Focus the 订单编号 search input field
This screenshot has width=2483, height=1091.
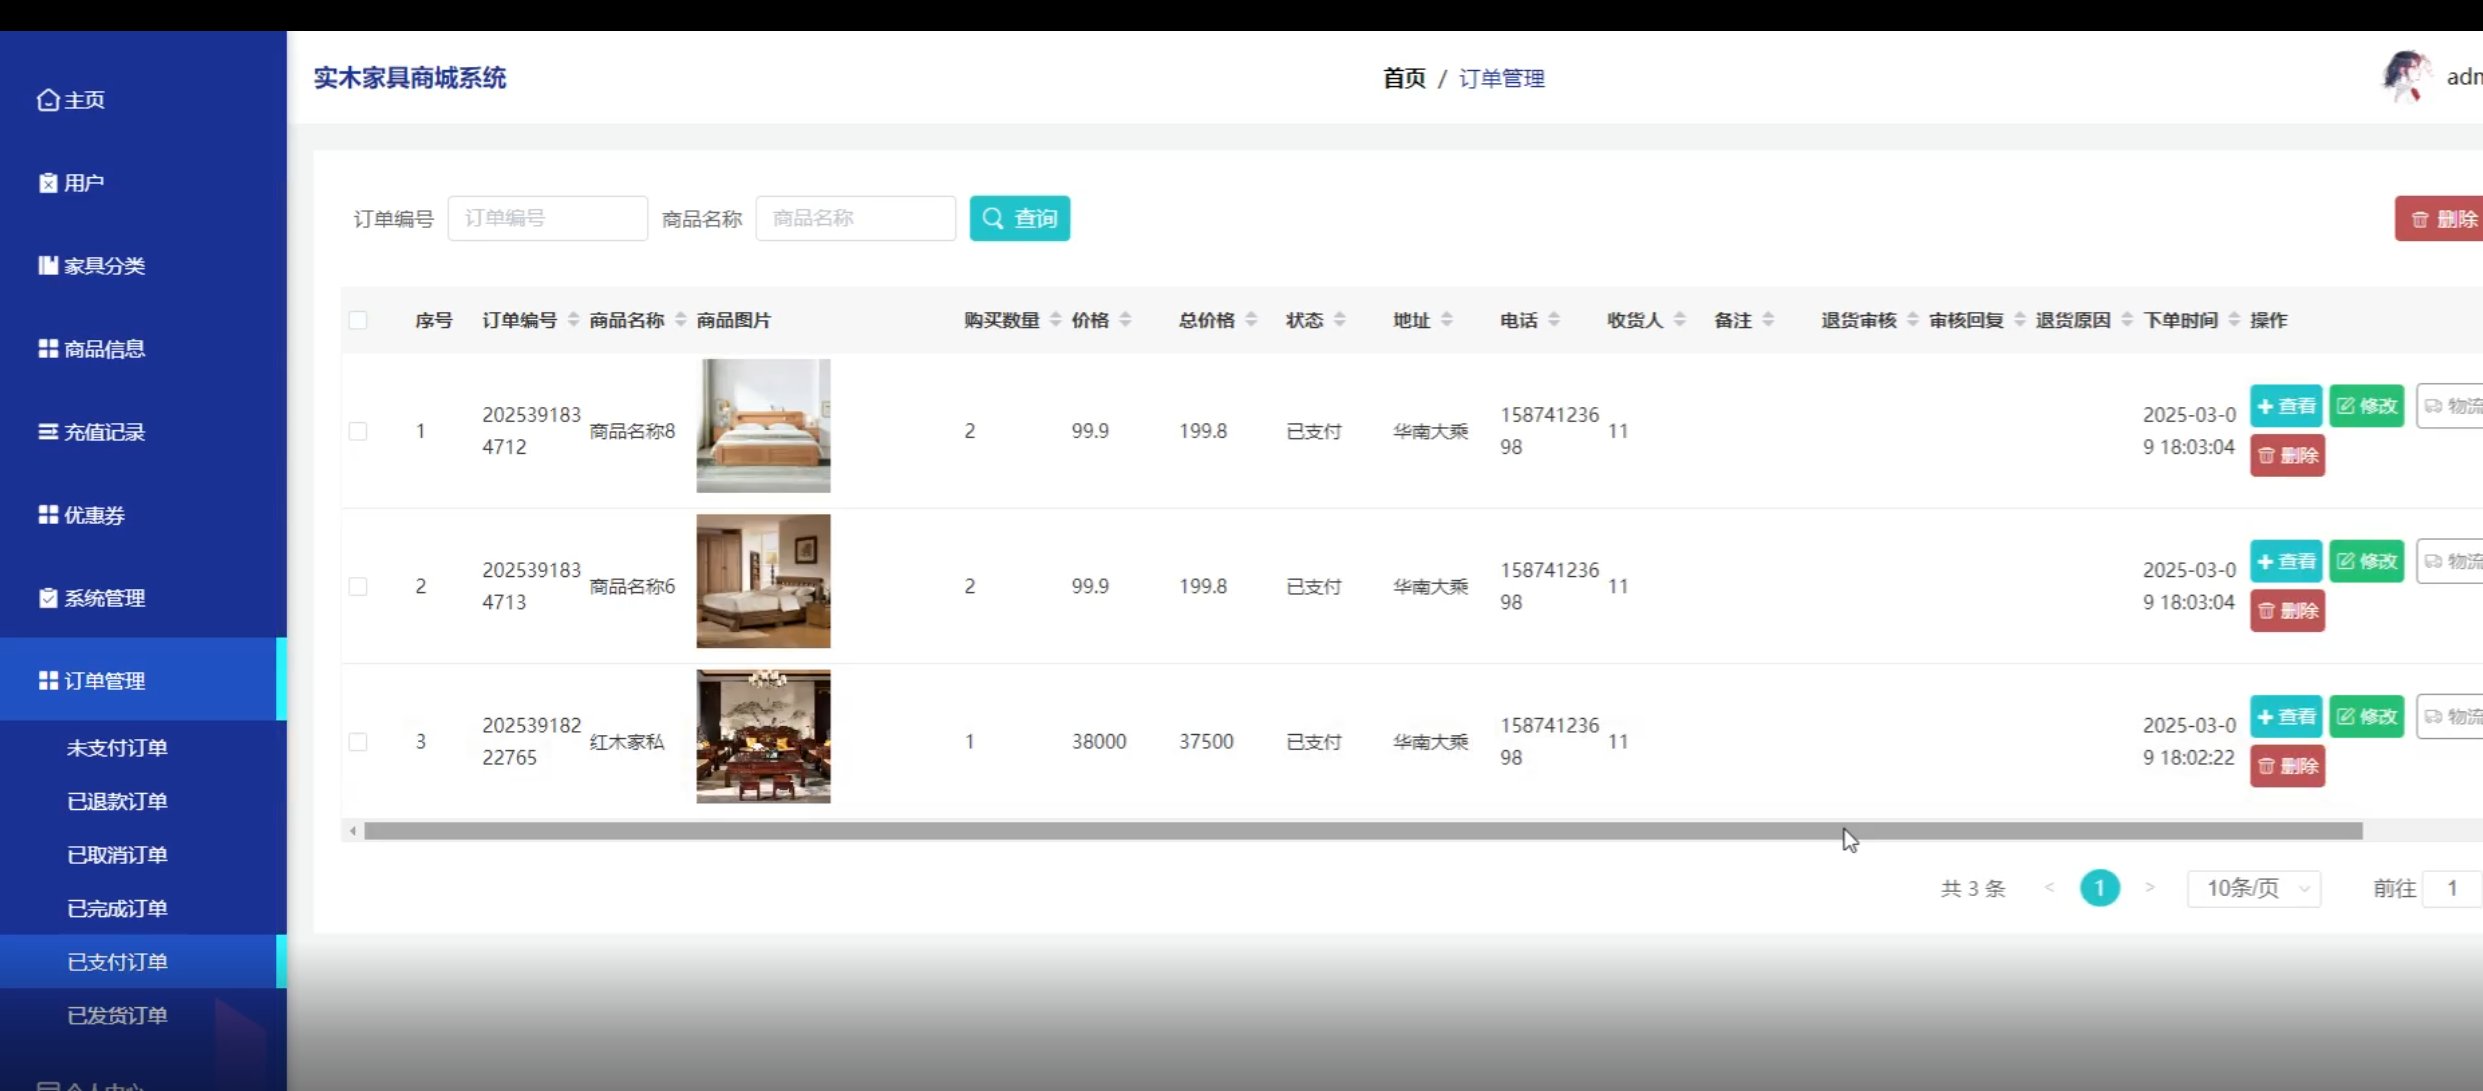pos(547,218)
